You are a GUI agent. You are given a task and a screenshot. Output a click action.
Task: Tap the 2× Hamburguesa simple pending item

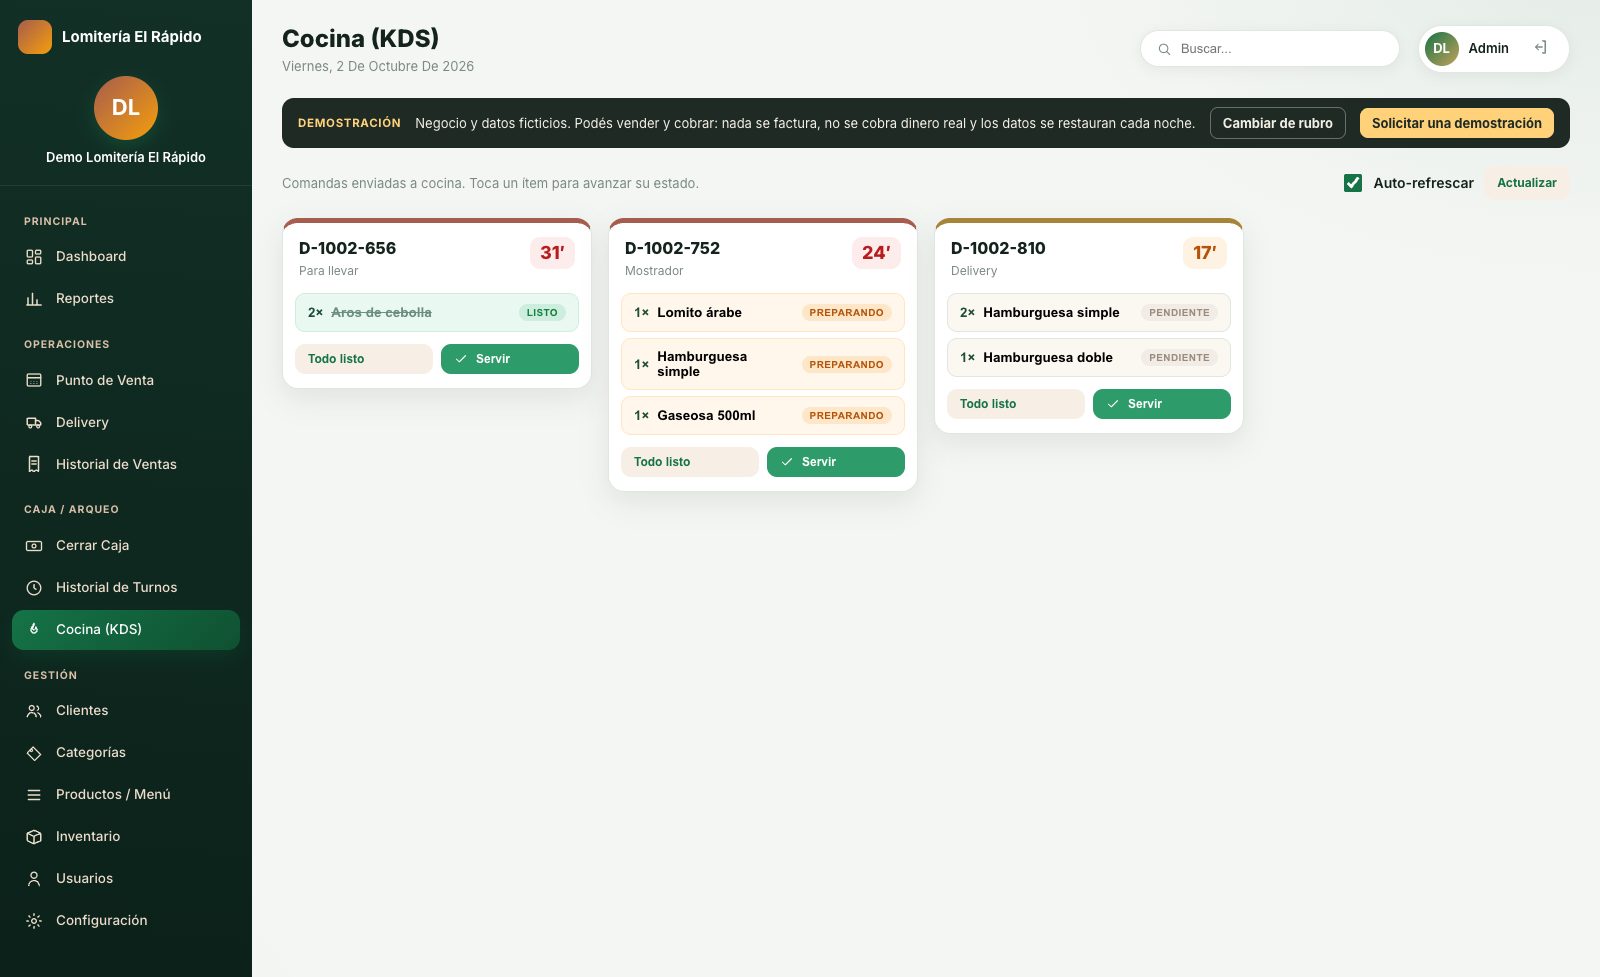click(x=1089, y=313)
